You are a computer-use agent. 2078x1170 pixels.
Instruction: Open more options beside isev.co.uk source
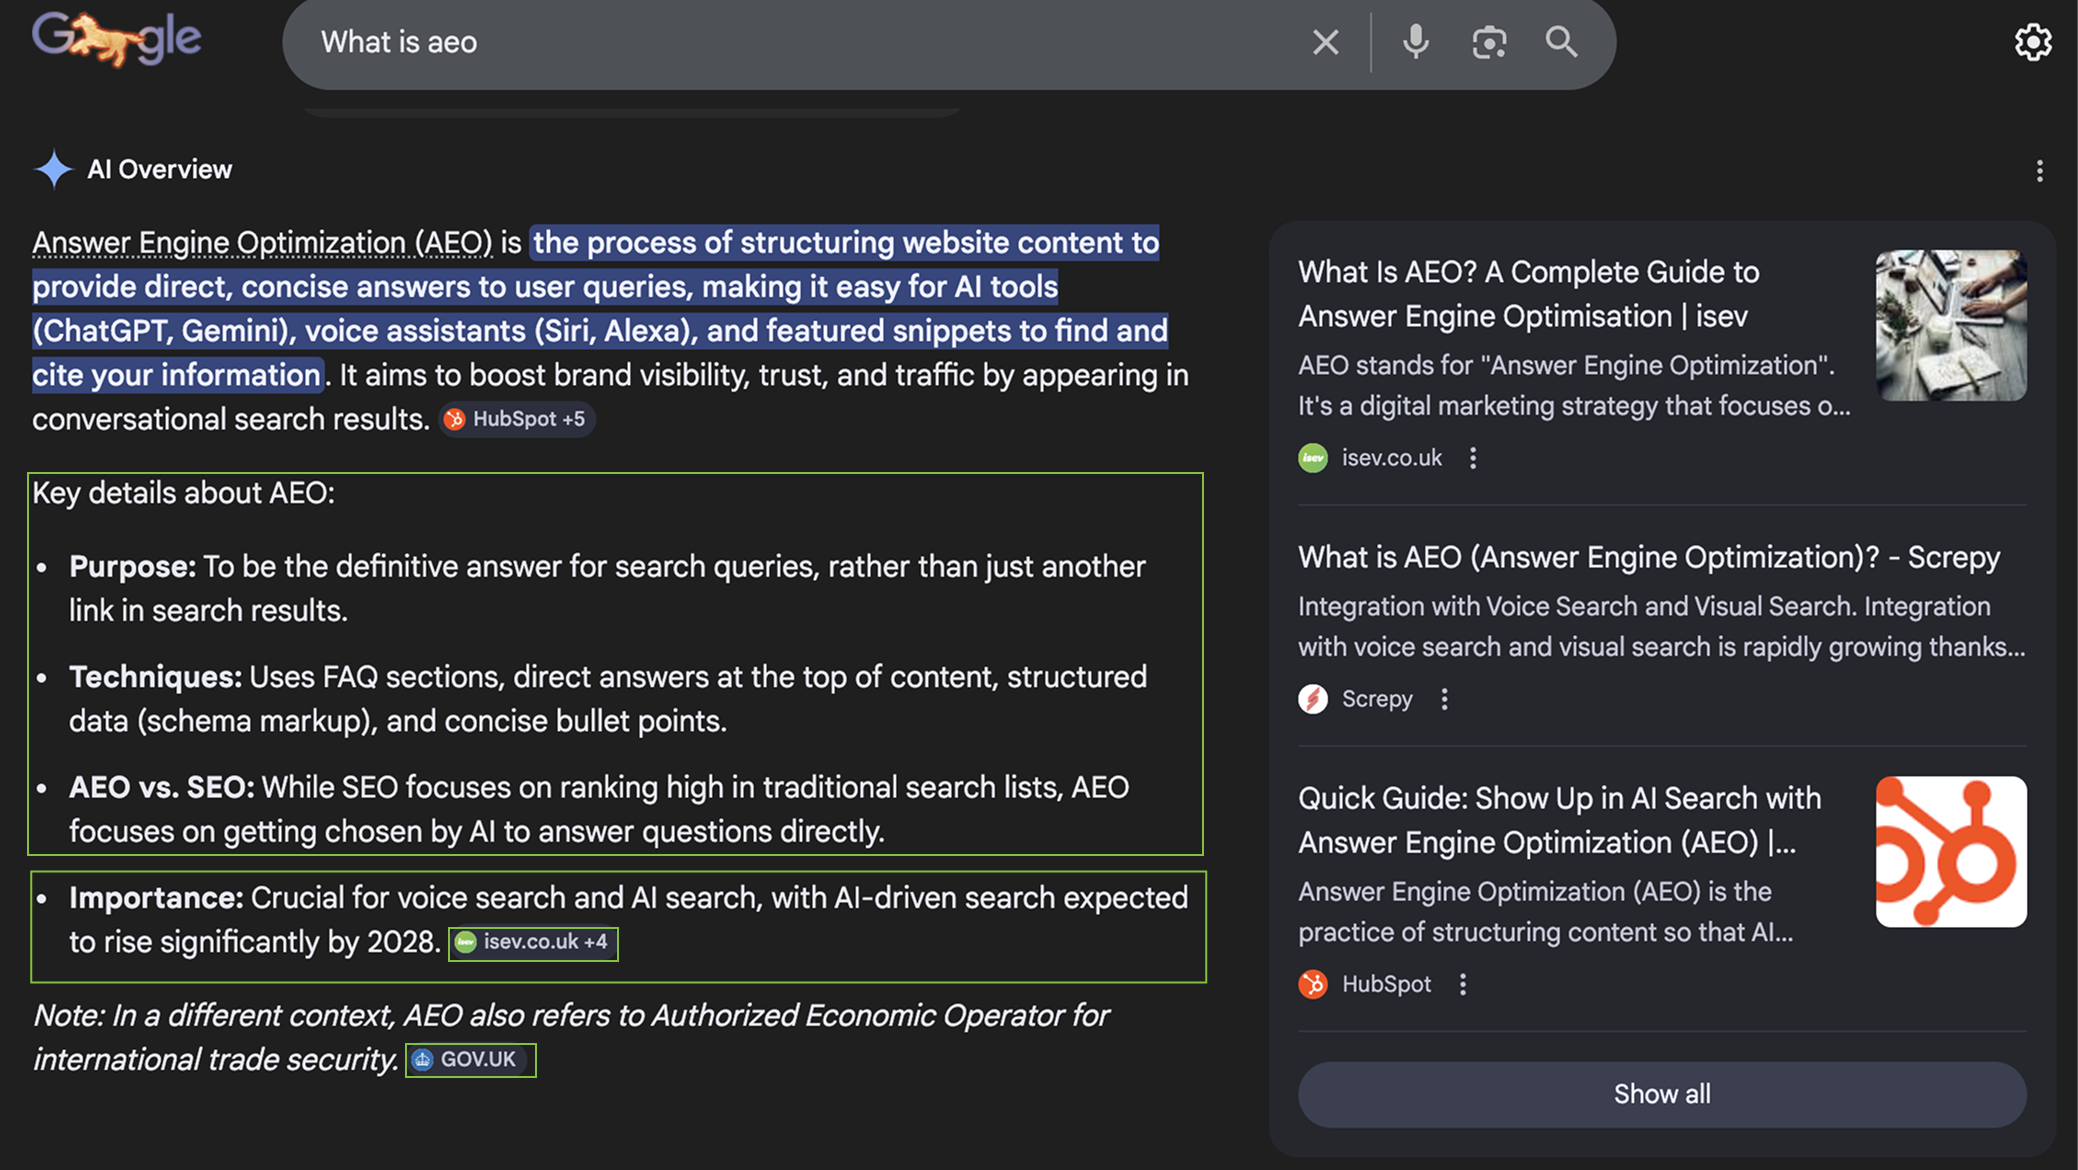(1472, 458)
